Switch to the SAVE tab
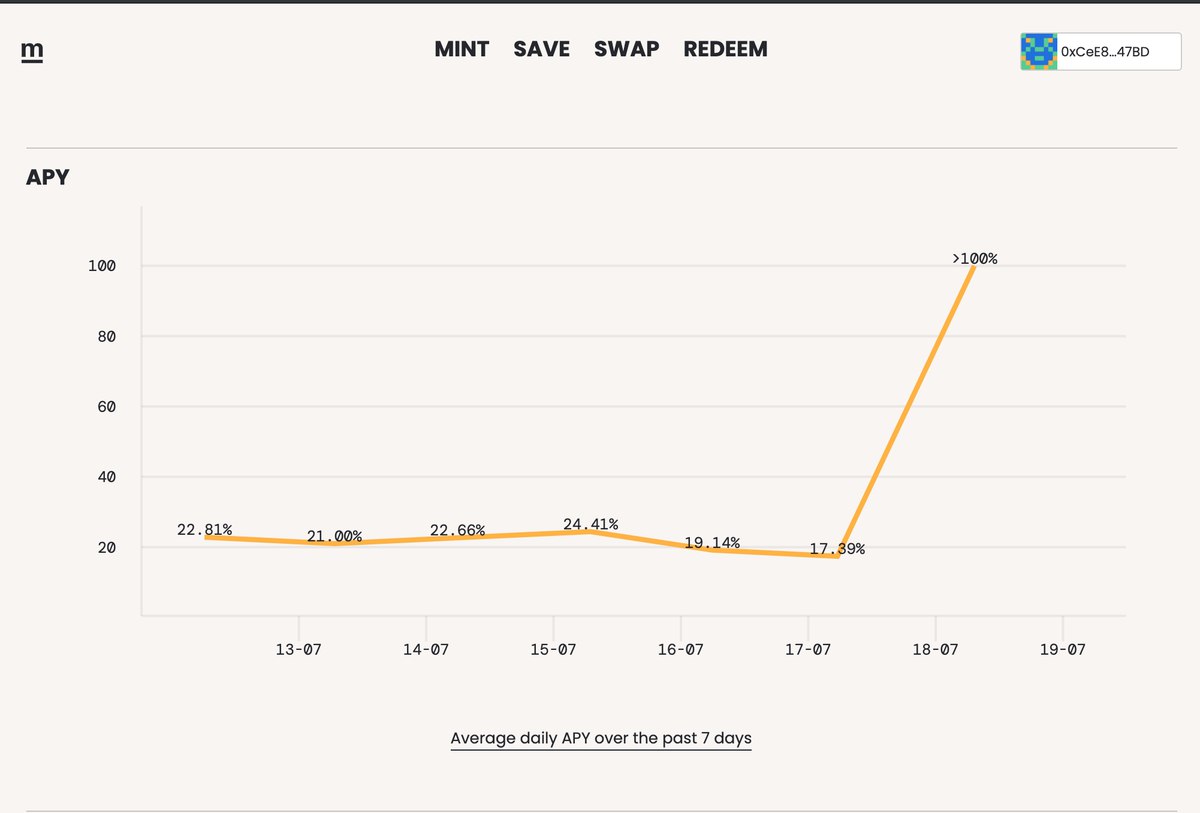 [x=541, y=49]
